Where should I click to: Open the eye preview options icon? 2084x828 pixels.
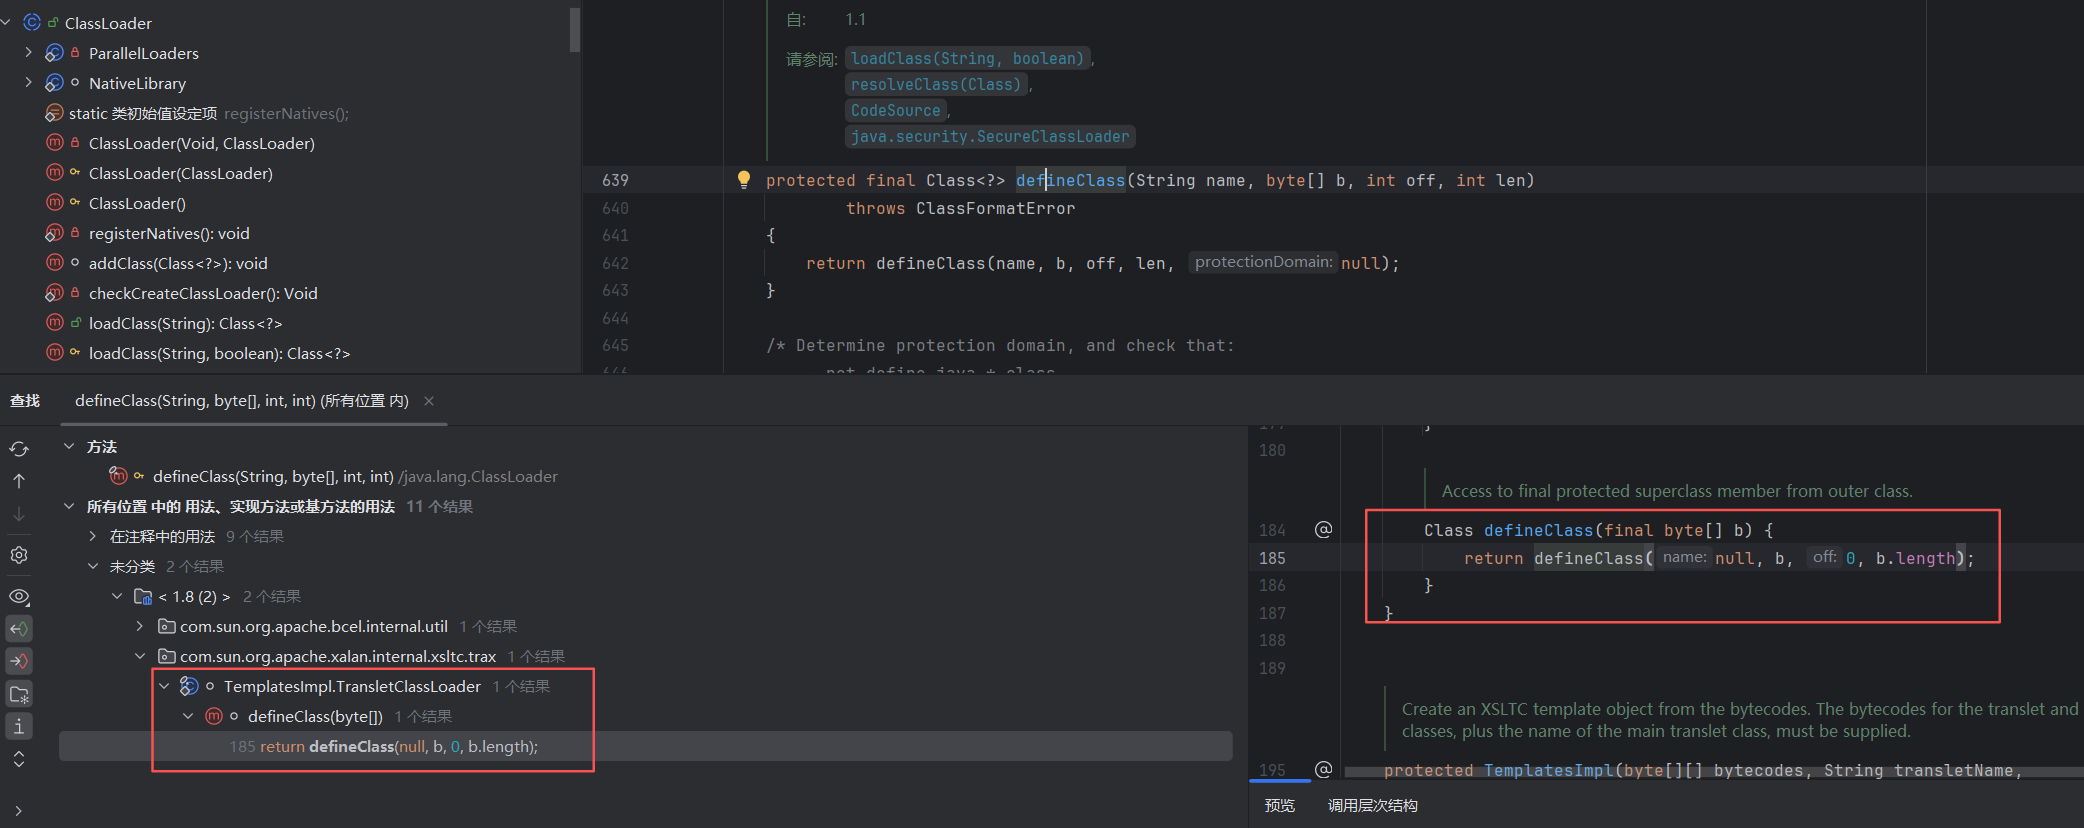pos(19,597)
